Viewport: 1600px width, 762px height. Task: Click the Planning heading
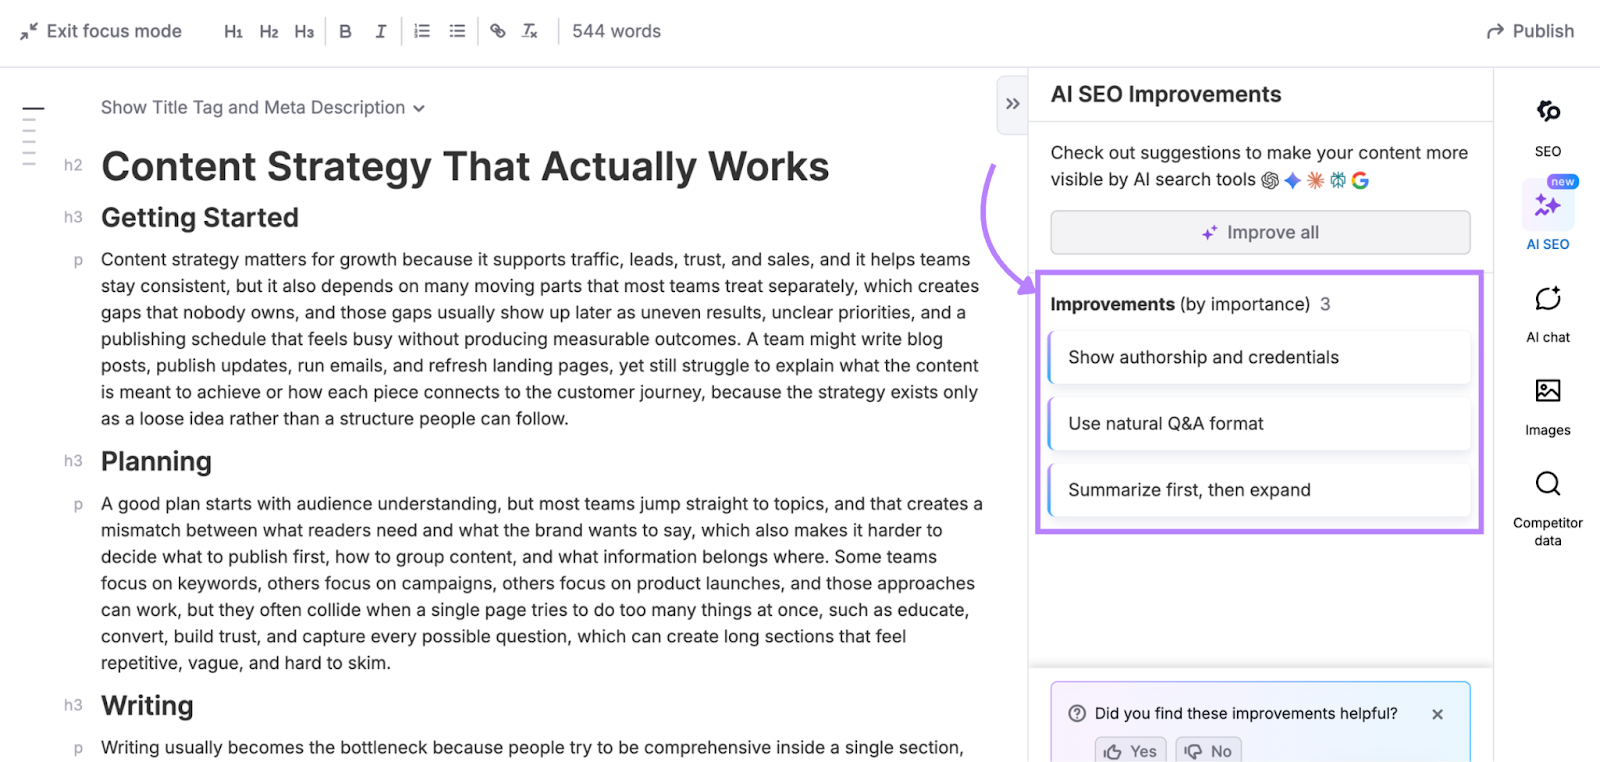point(156,461)
